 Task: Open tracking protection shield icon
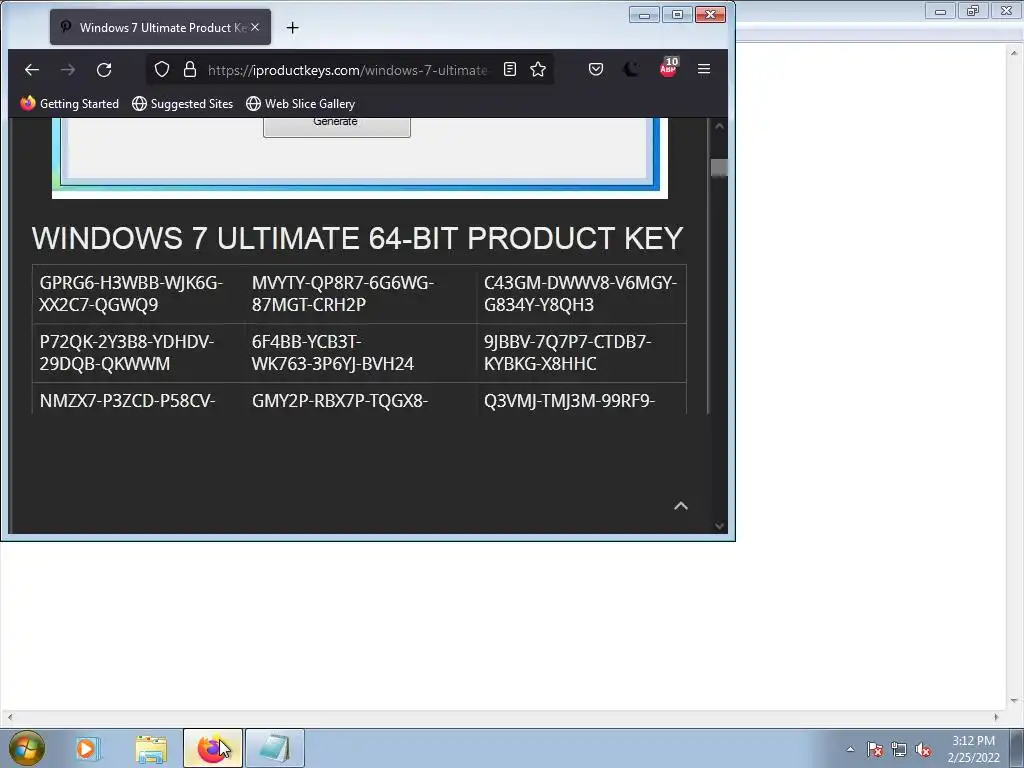(x=162, y=69)
